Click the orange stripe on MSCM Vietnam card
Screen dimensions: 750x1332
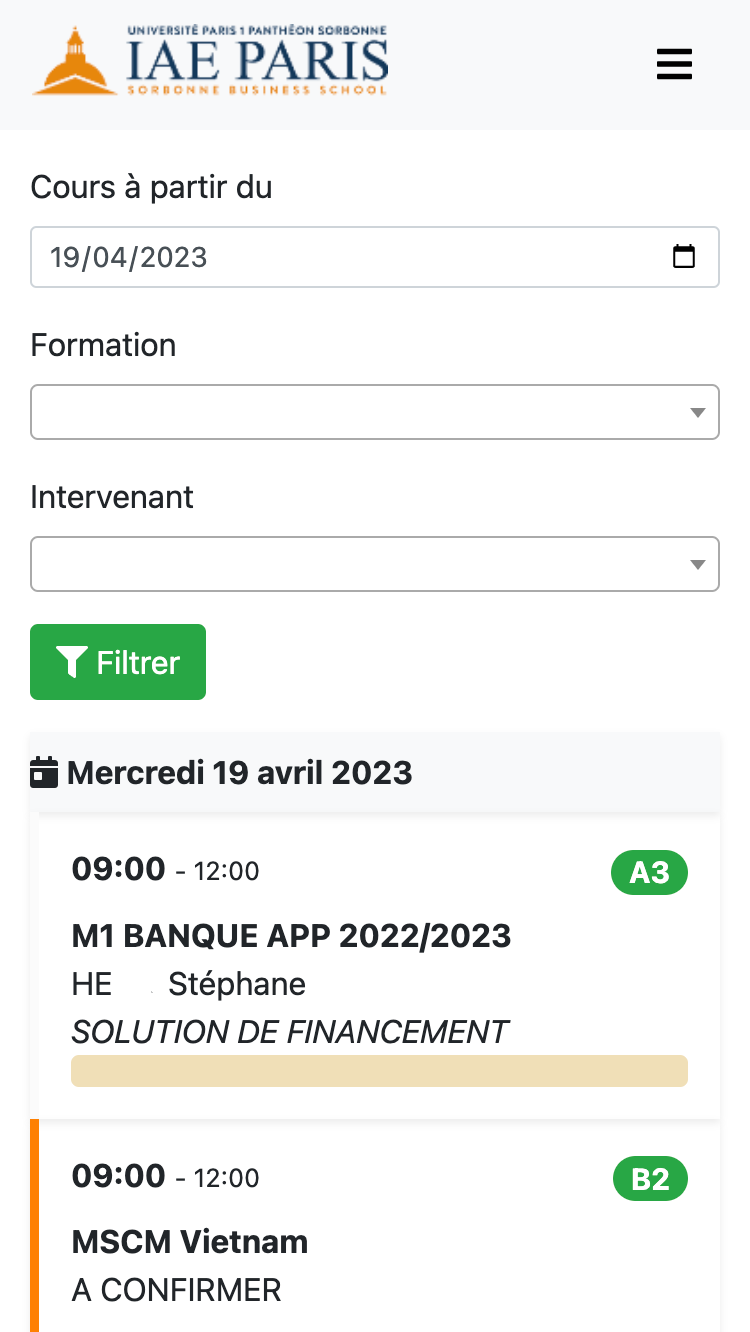[35, 1226]
